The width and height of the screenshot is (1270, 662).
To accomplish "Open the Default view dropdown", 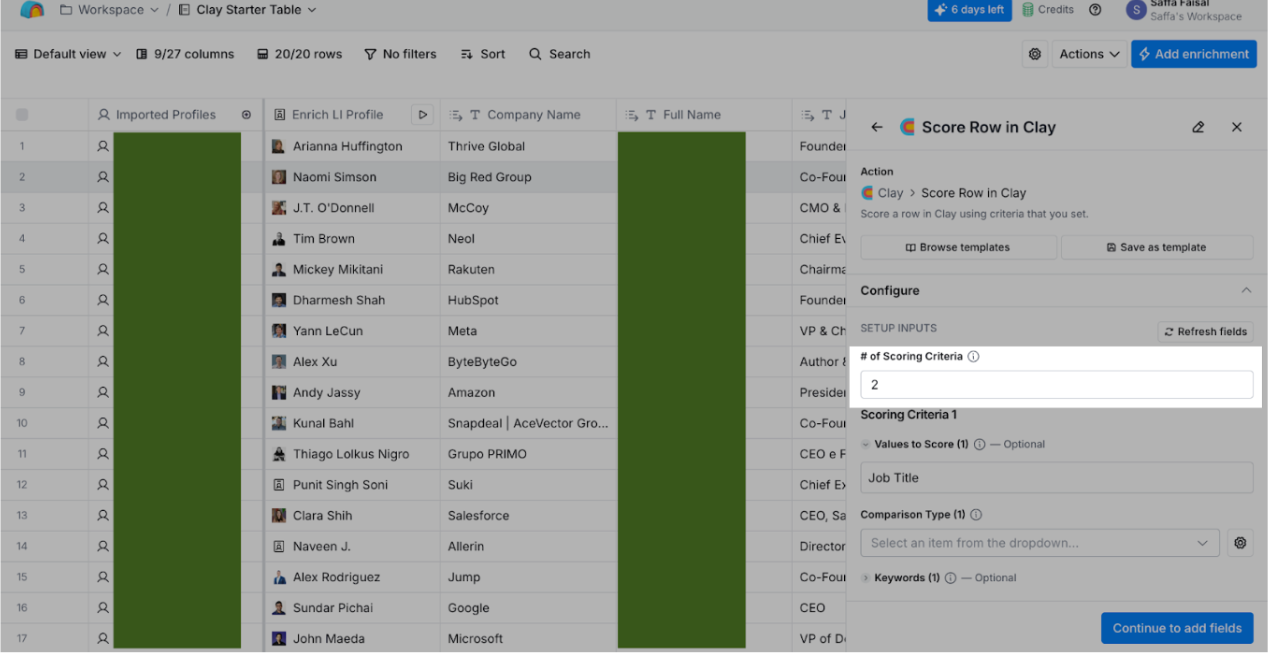I will pyautogui.click(x=68, y=54).
